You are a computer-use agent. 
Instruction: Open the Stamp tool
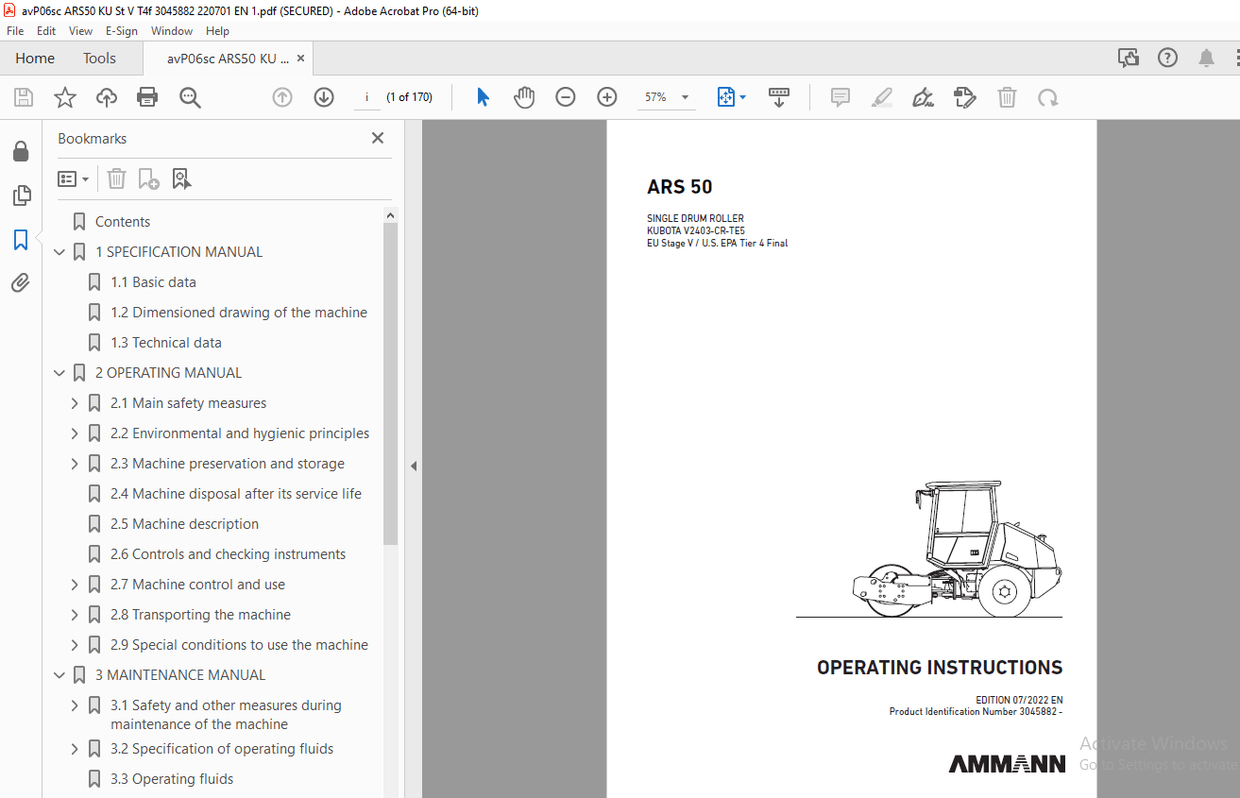(964, 97)
